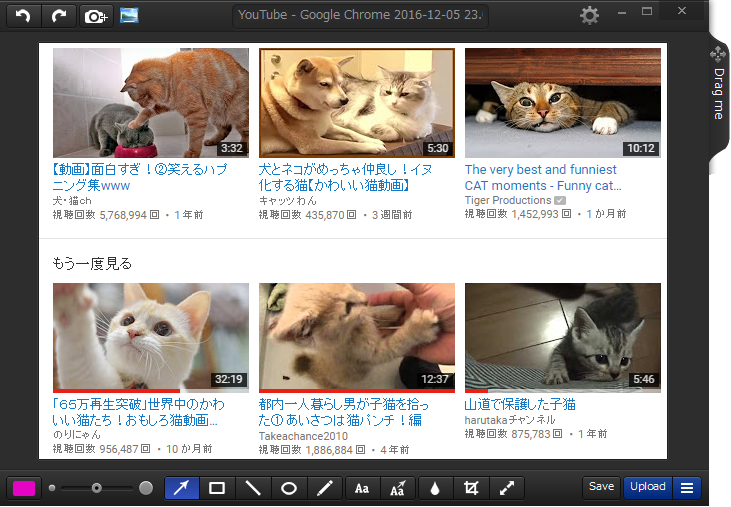Click the resize image diagonal arrows tool
This screenshot has width=731, height=507.
click(507, 488)
